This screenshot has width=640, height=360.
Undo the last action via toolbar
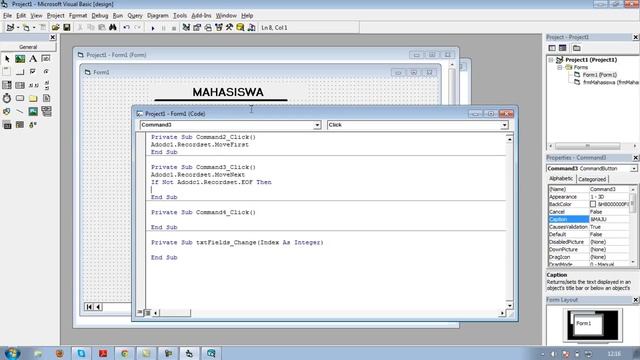tap(127, 27)
